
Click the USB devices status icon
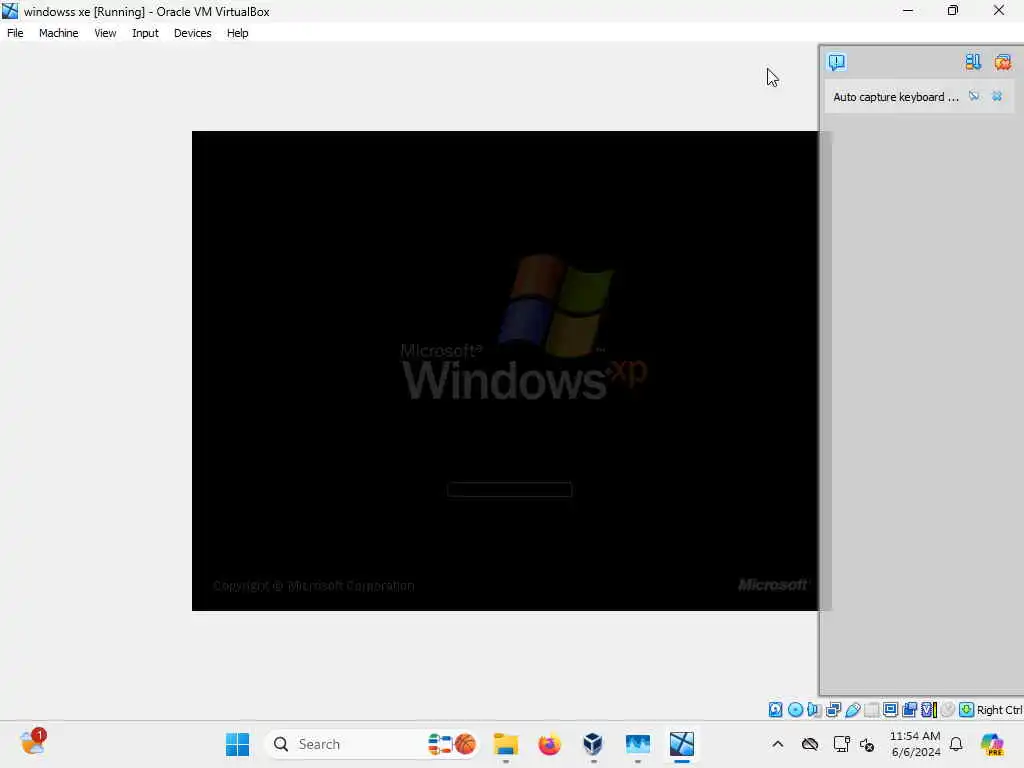point(852,710)
